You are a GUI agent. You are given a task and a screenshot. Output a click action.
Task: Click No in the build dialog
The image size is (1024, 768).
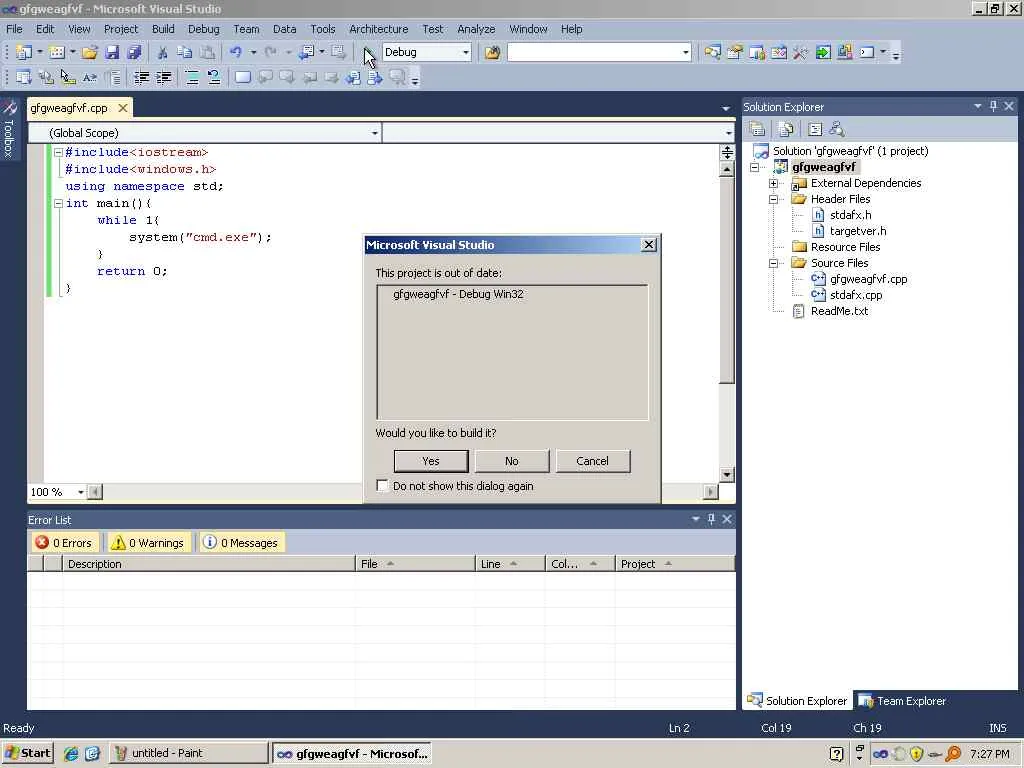(512, 461)
